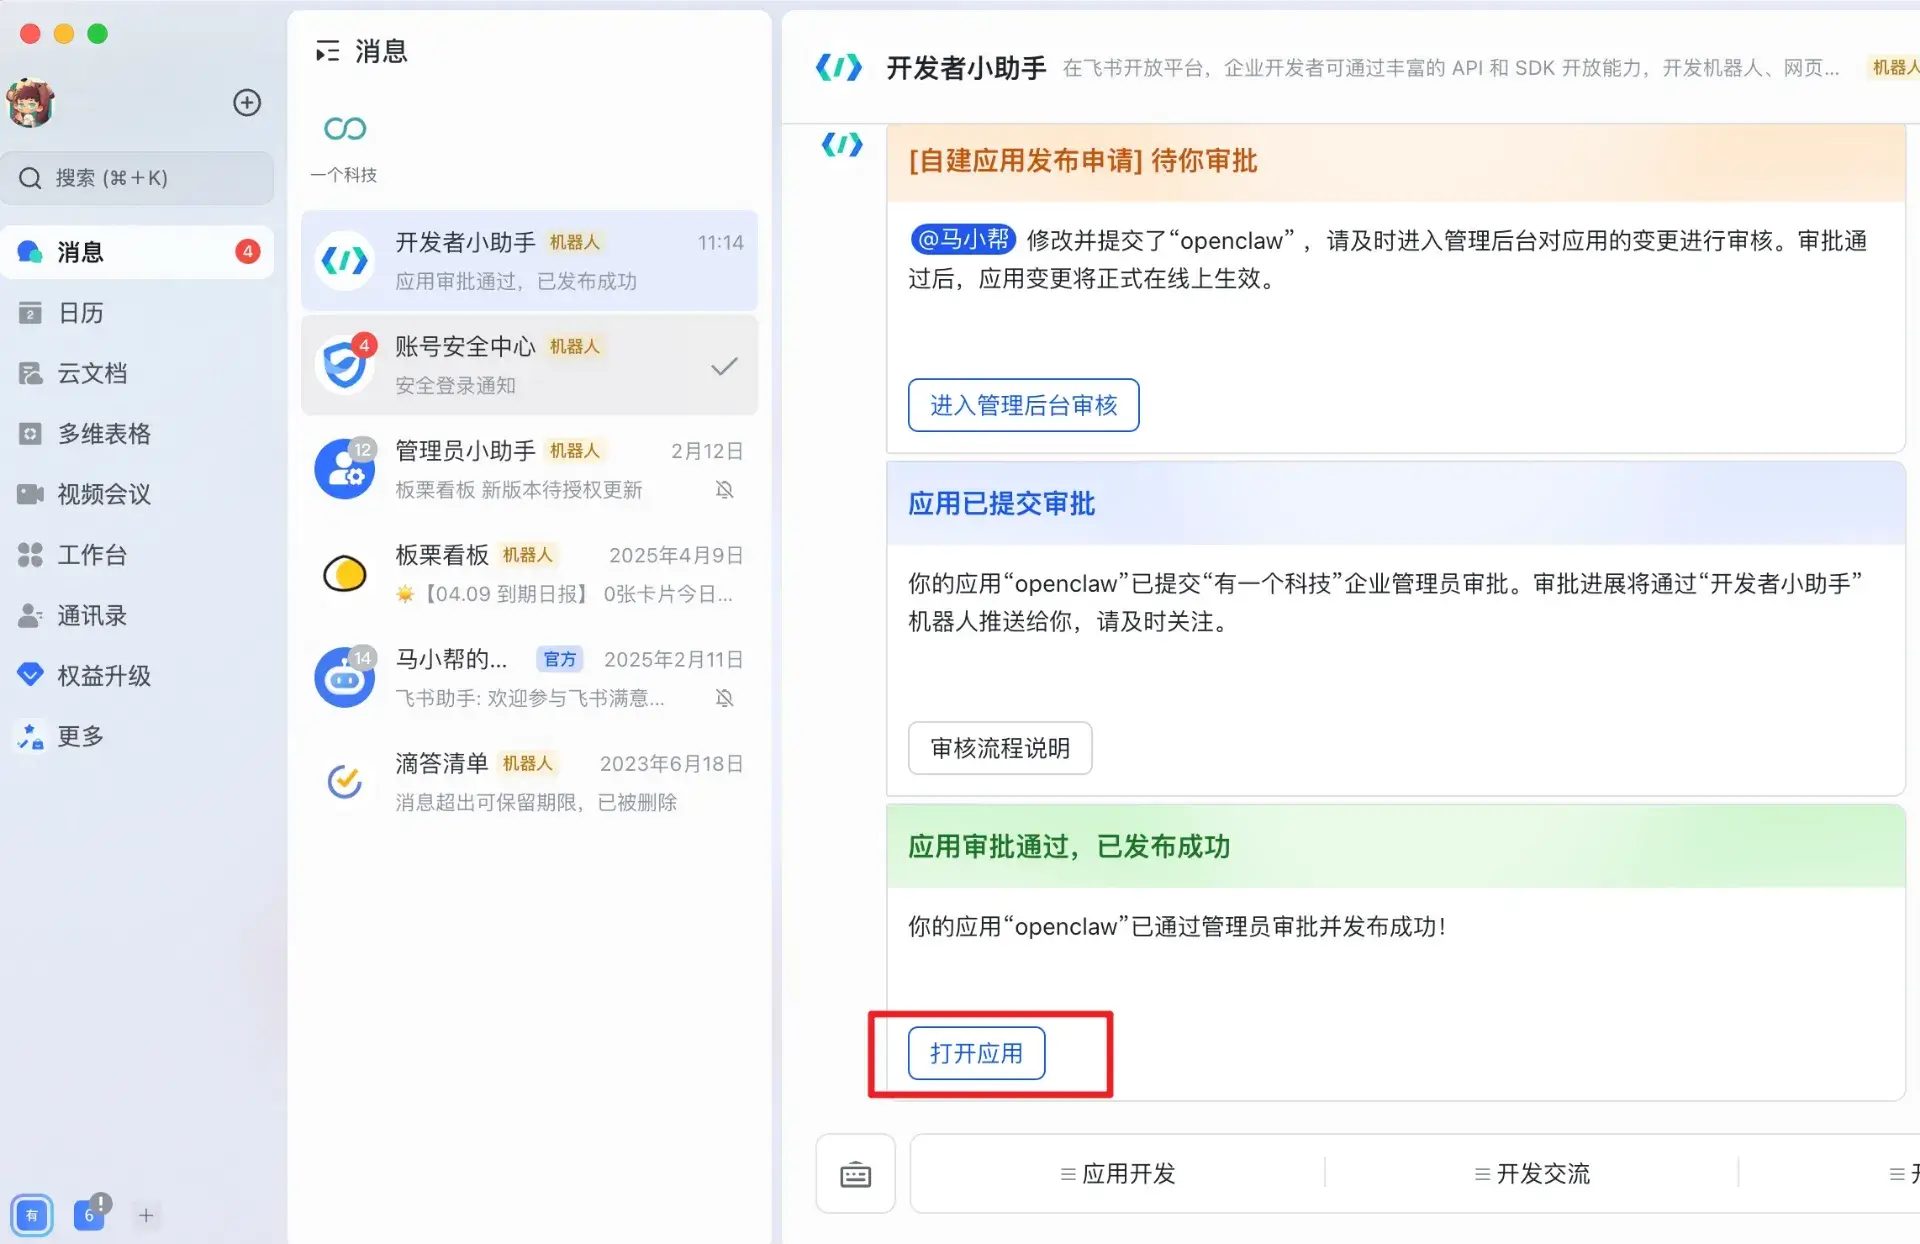Select 消息 tab in sidebar

(x=80, y=252)
